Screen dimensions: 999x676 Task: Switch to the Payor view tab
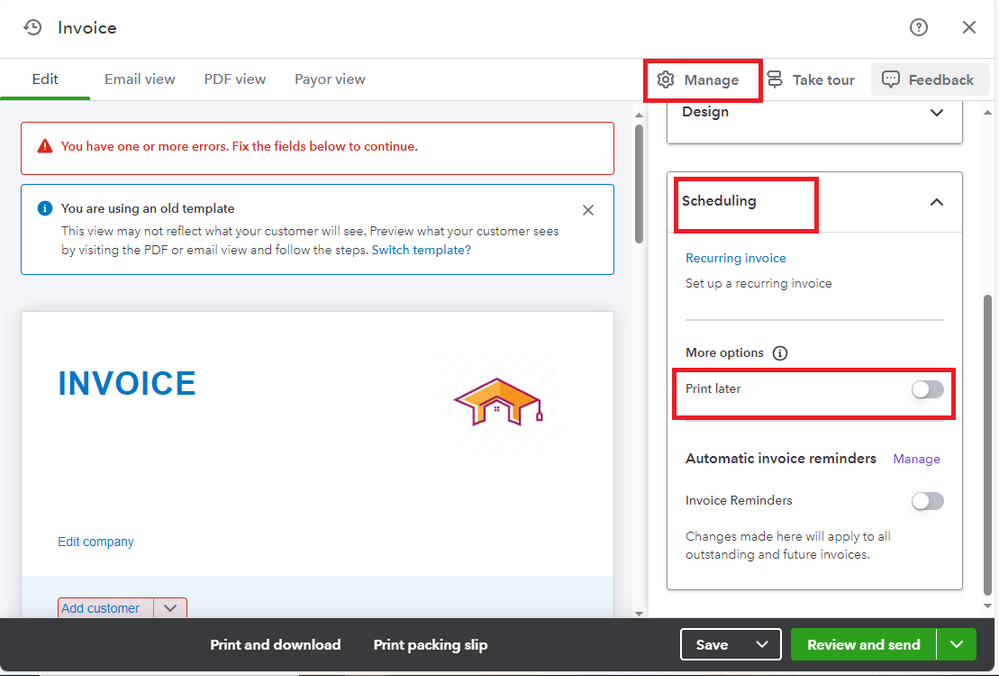[329, 80]
